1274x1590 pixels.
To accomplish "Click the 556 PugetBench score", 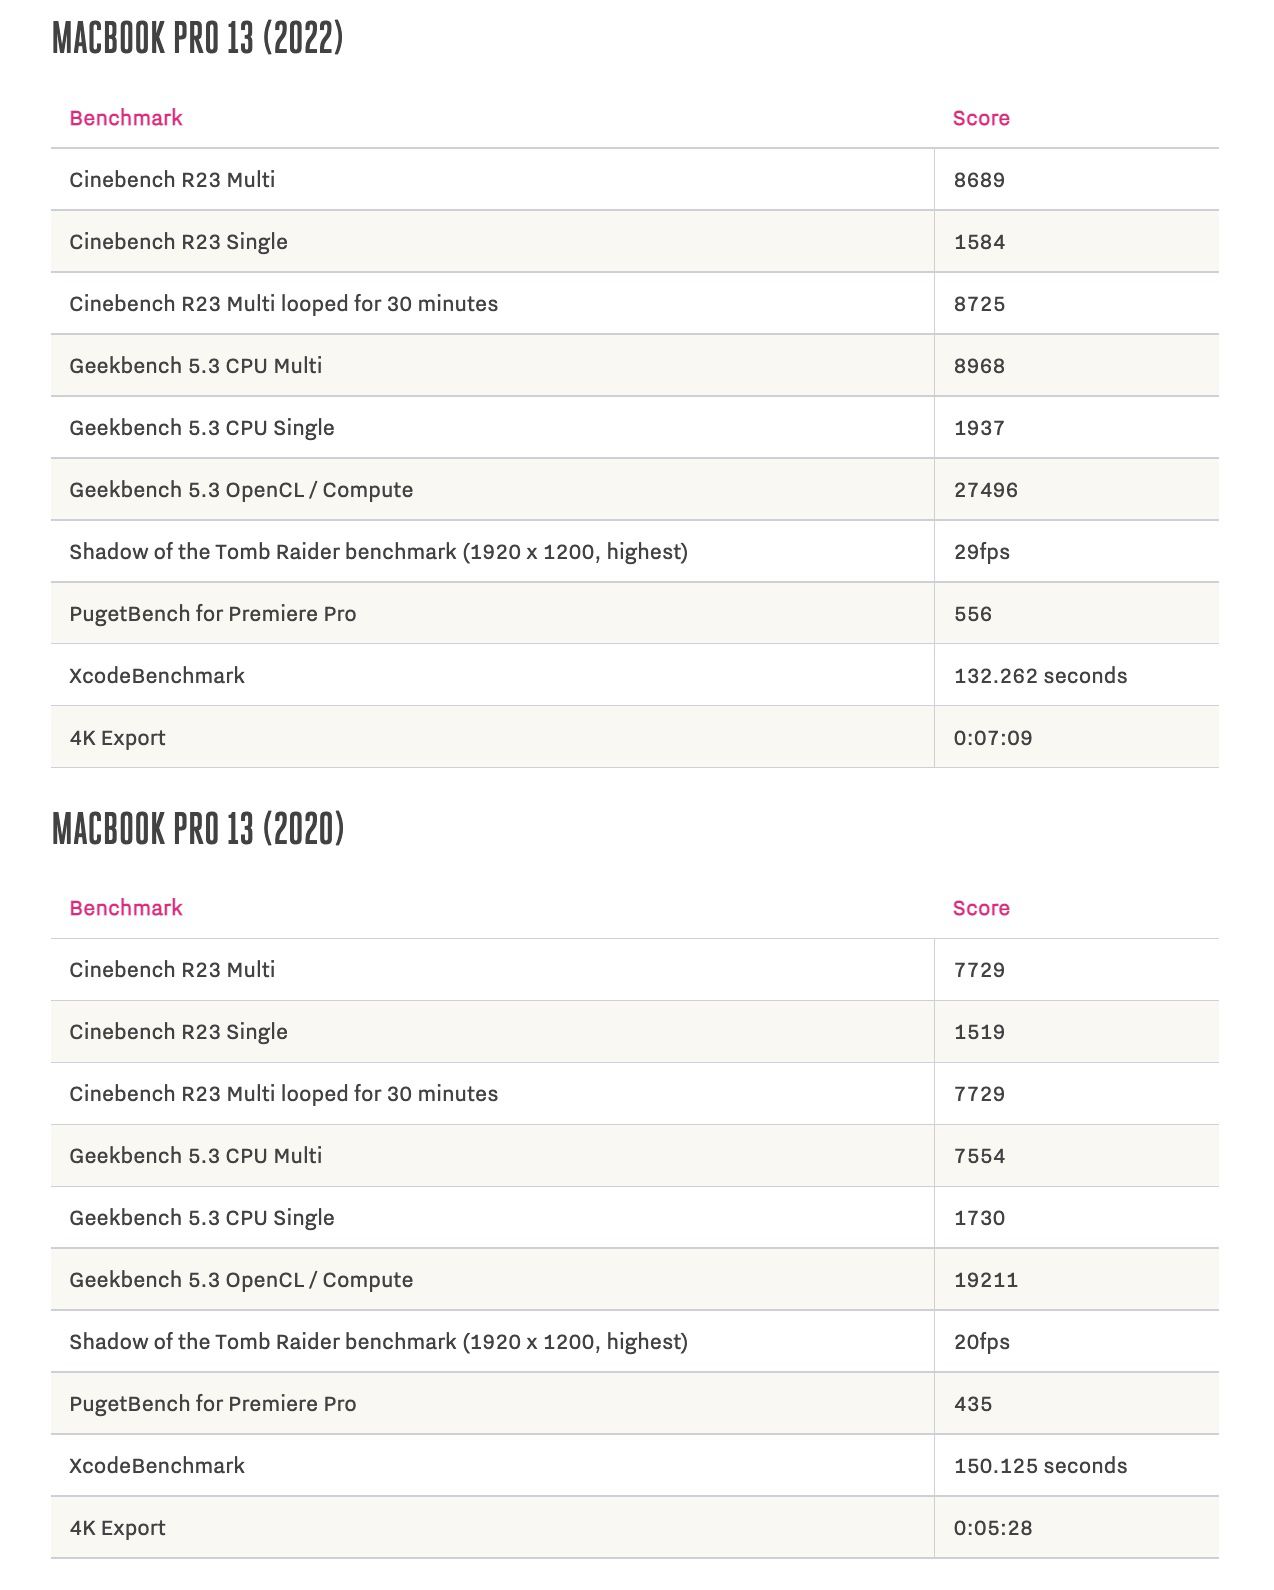I will click(x=973, y=614).
